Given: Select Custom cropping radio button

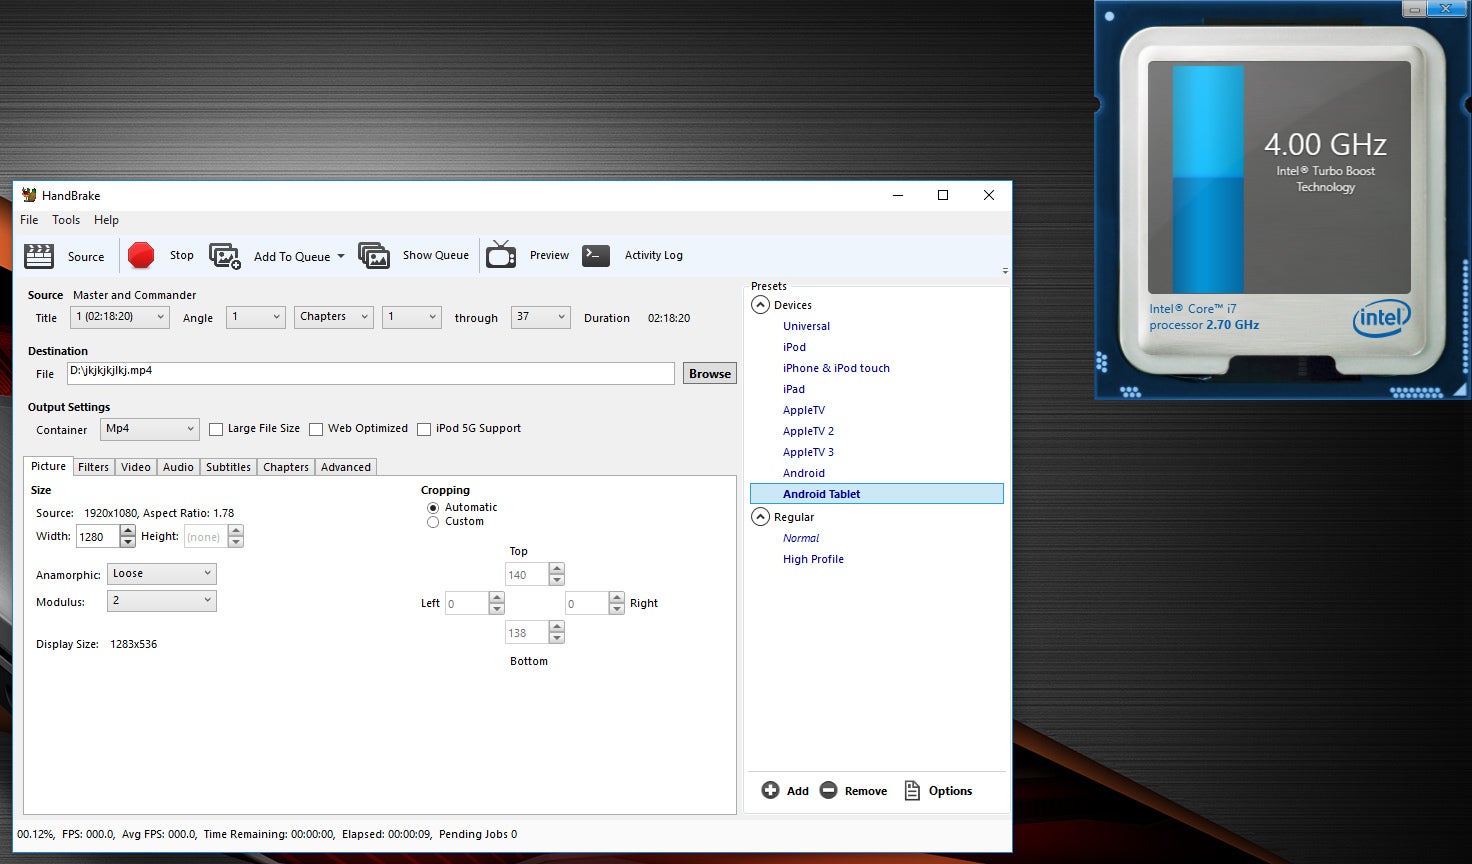Looking at the screenshot, I should [433, 522].
